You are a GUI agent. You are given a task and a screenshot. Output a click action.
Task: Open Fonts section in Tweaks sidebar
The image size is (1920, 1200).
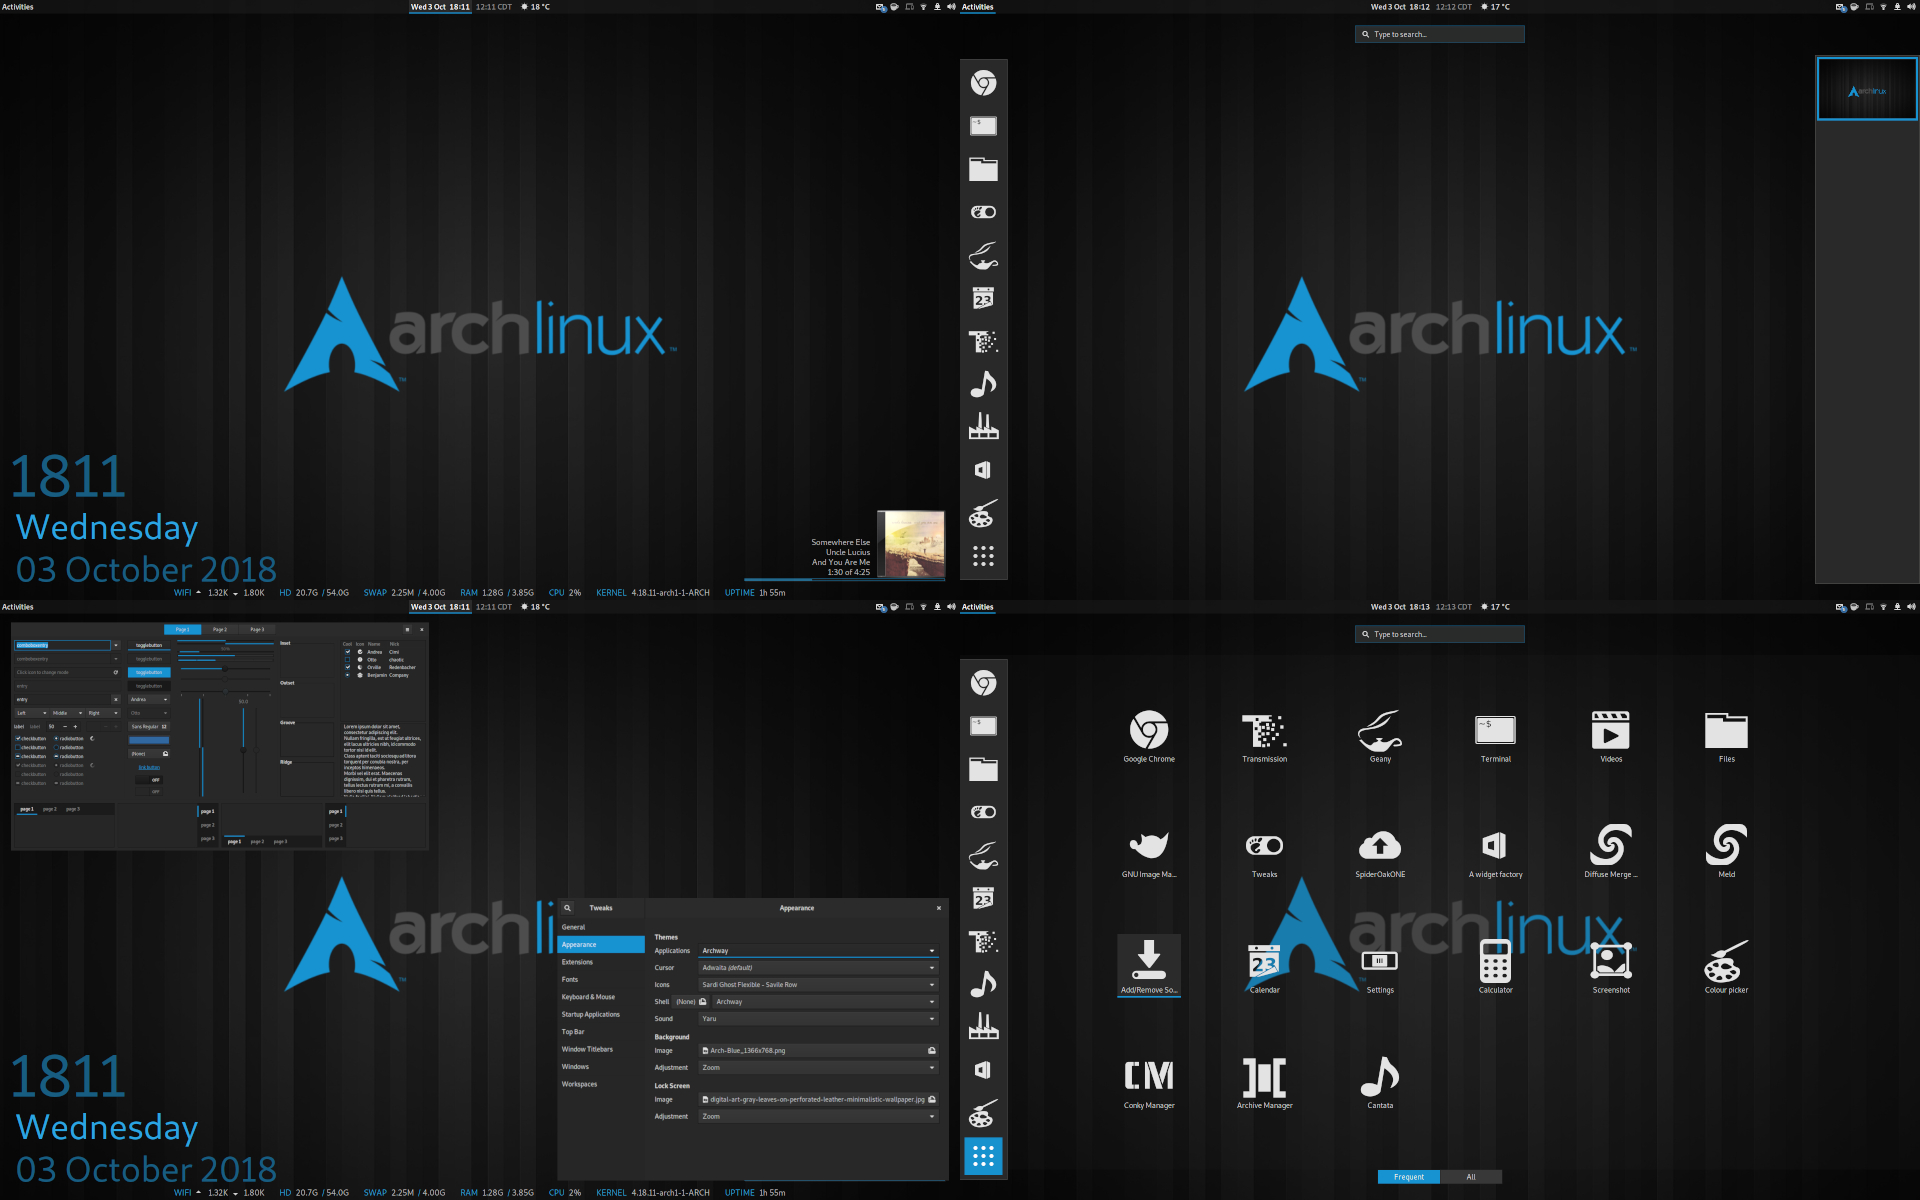(x=600, y=980)
